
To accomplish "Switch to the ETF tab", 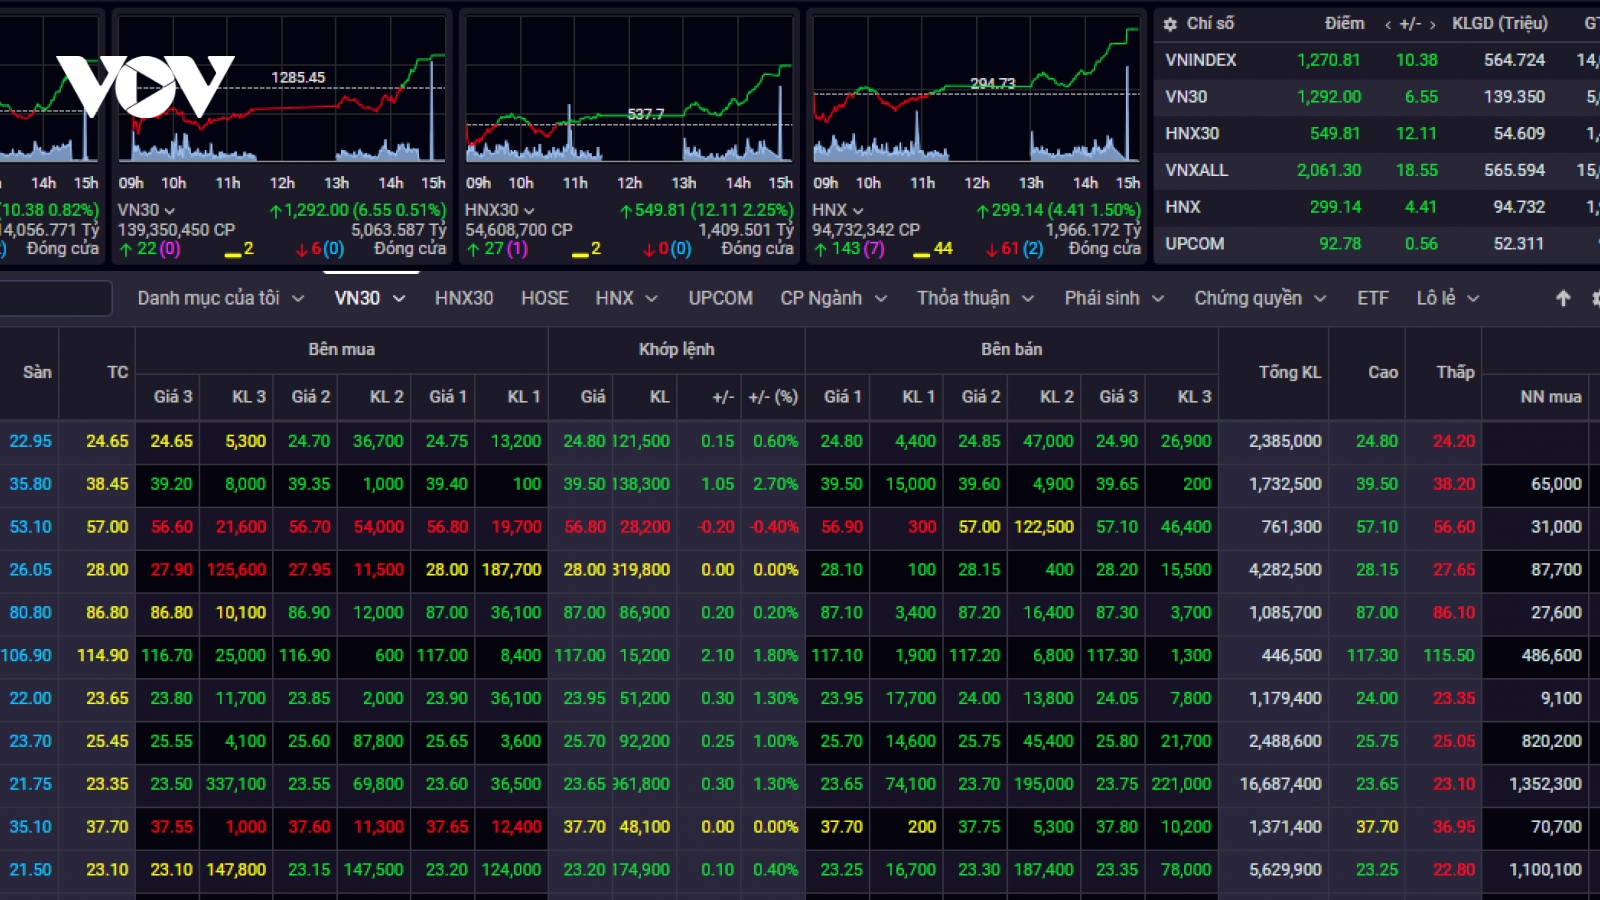I will 1372,298.
